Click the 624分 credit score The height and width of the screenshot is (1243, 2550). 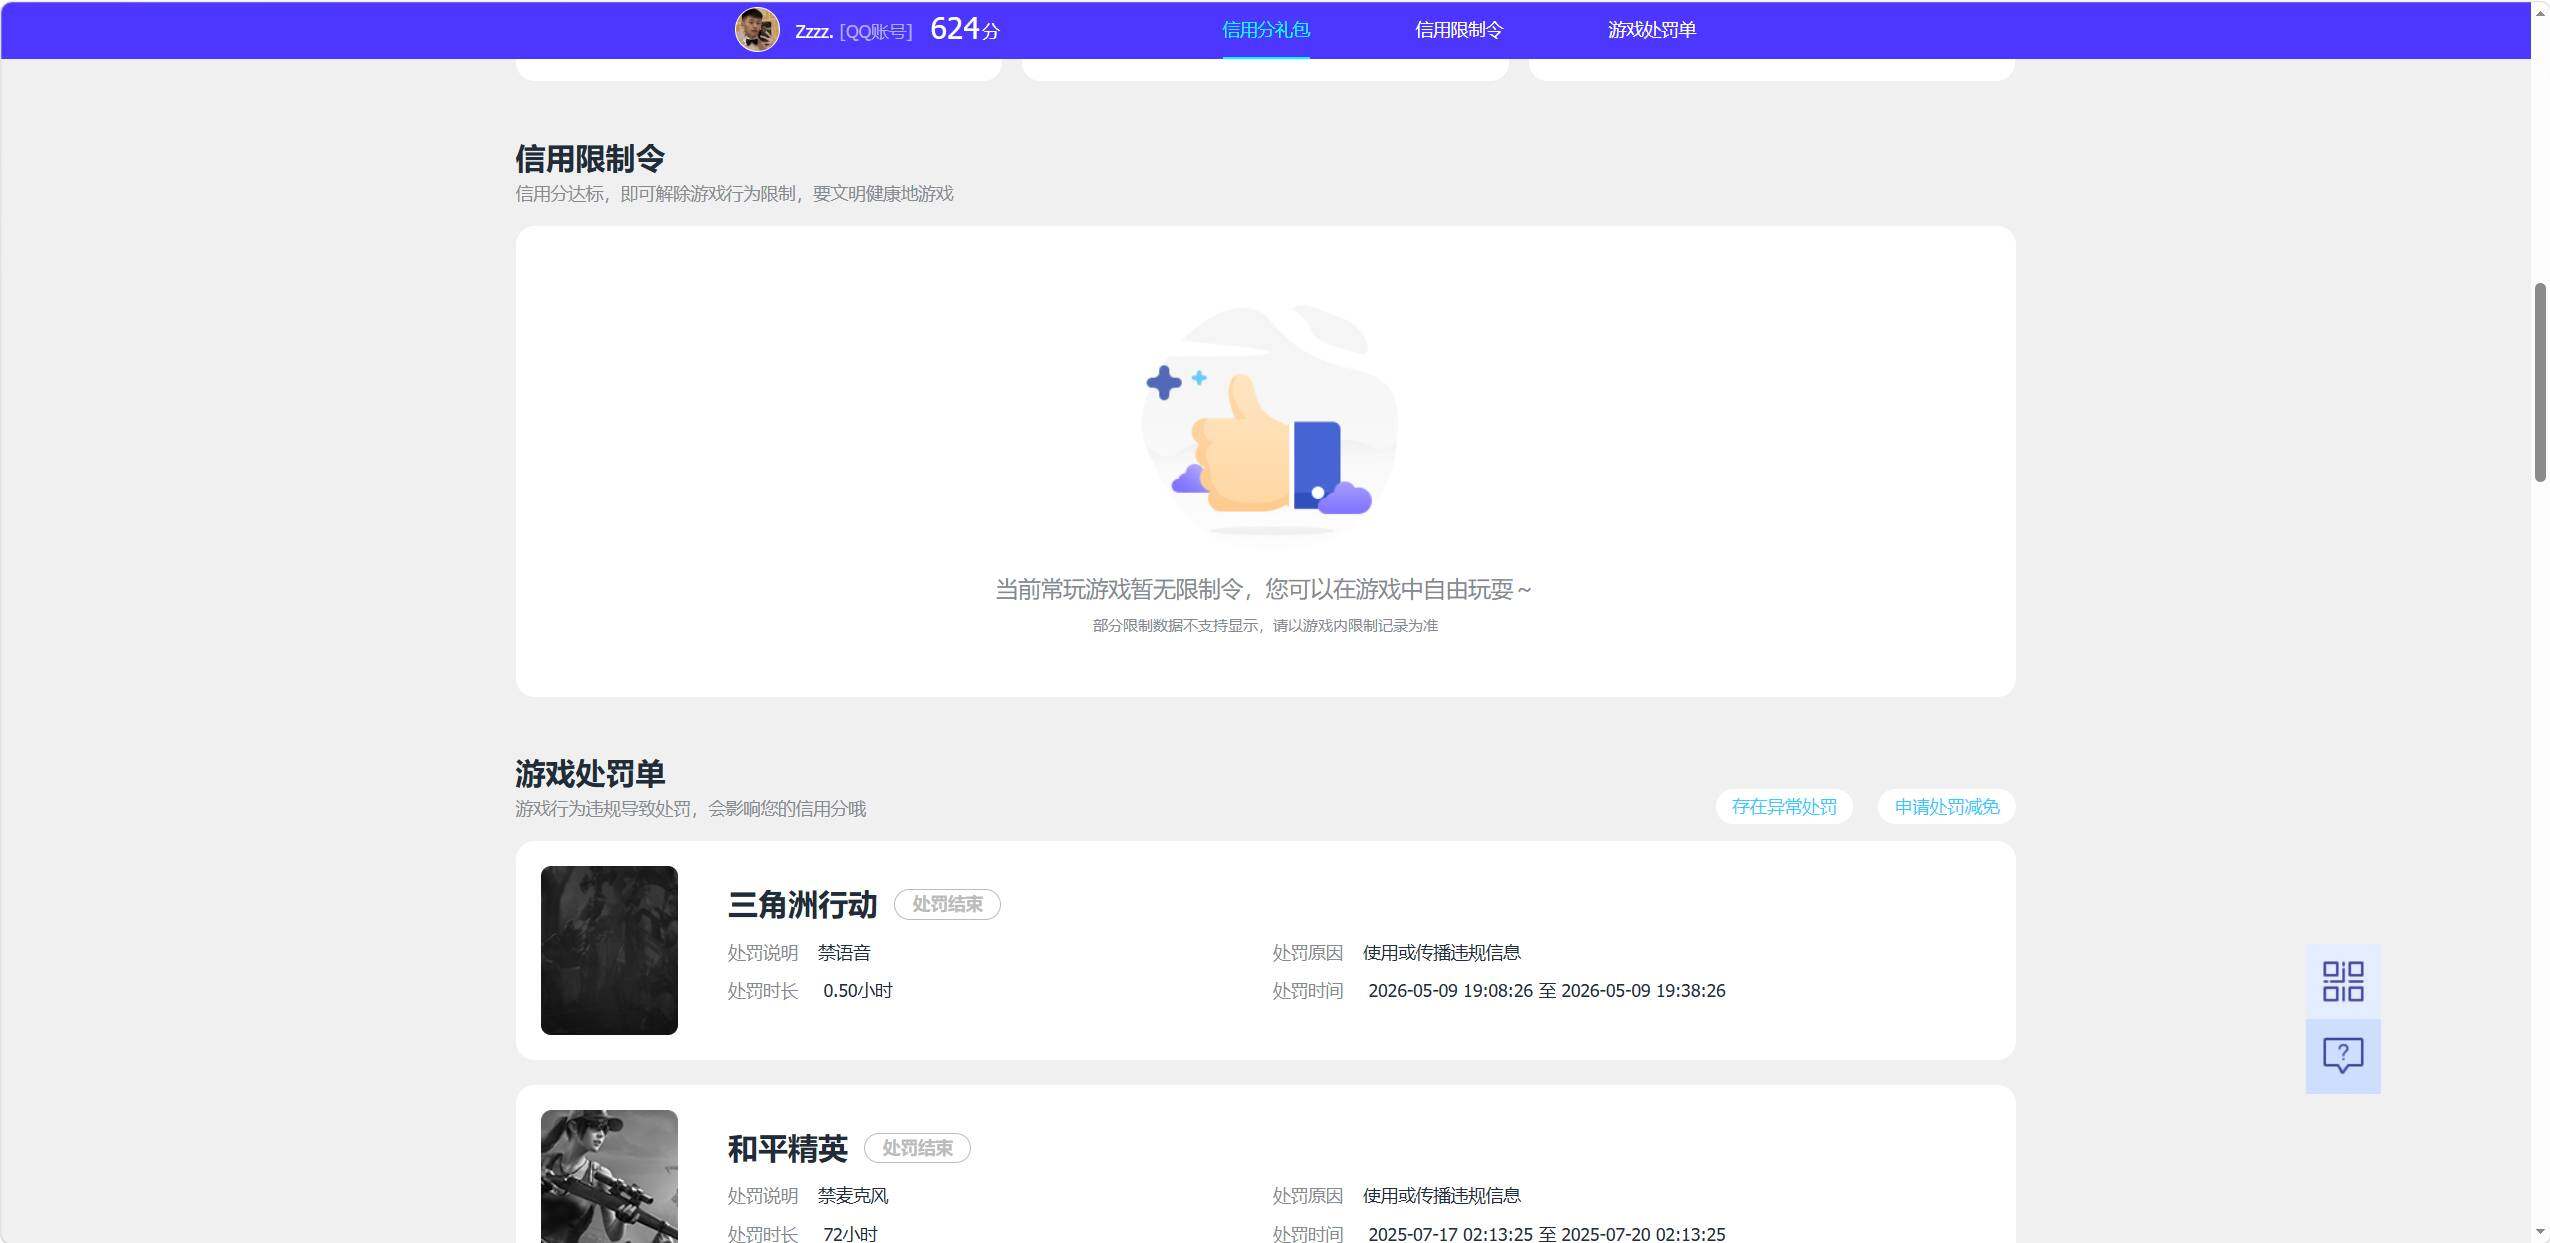tap(964, 29)
